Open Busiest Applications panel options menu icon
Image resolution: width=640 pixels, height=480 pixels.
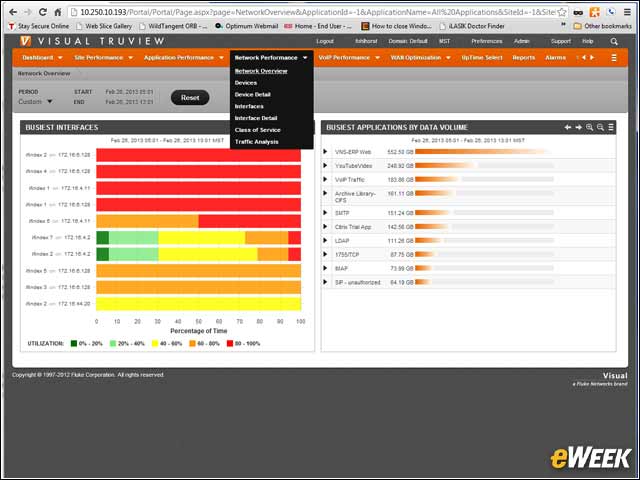(x=611, y=127)
